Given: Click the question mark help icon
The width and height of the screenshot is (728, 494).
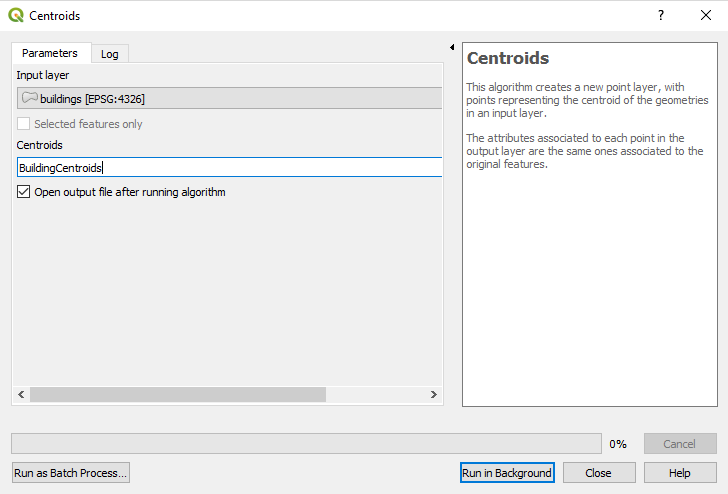Looking at the screenshot, I should click(660, 16).
